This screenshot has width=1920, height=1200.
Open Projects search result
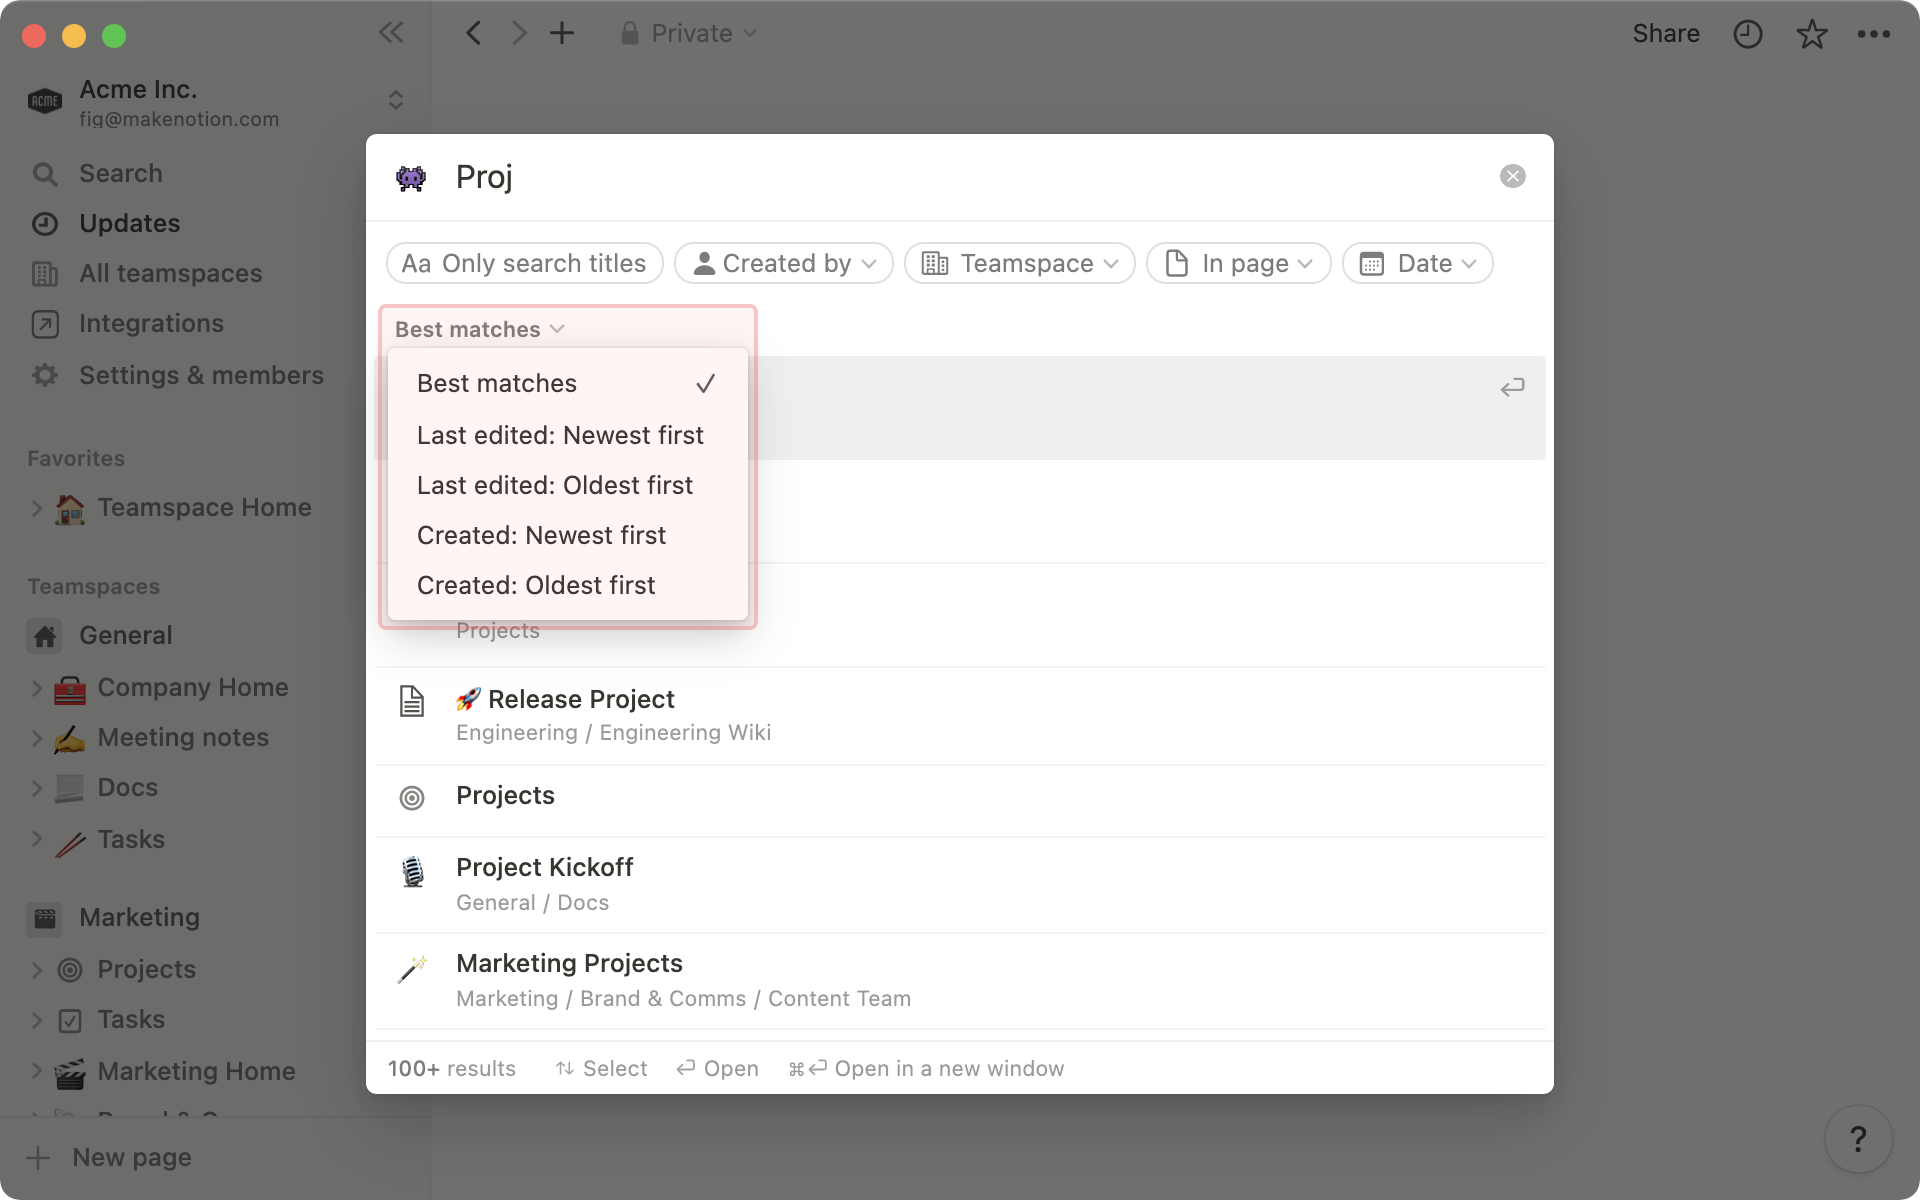pos(960,801)
